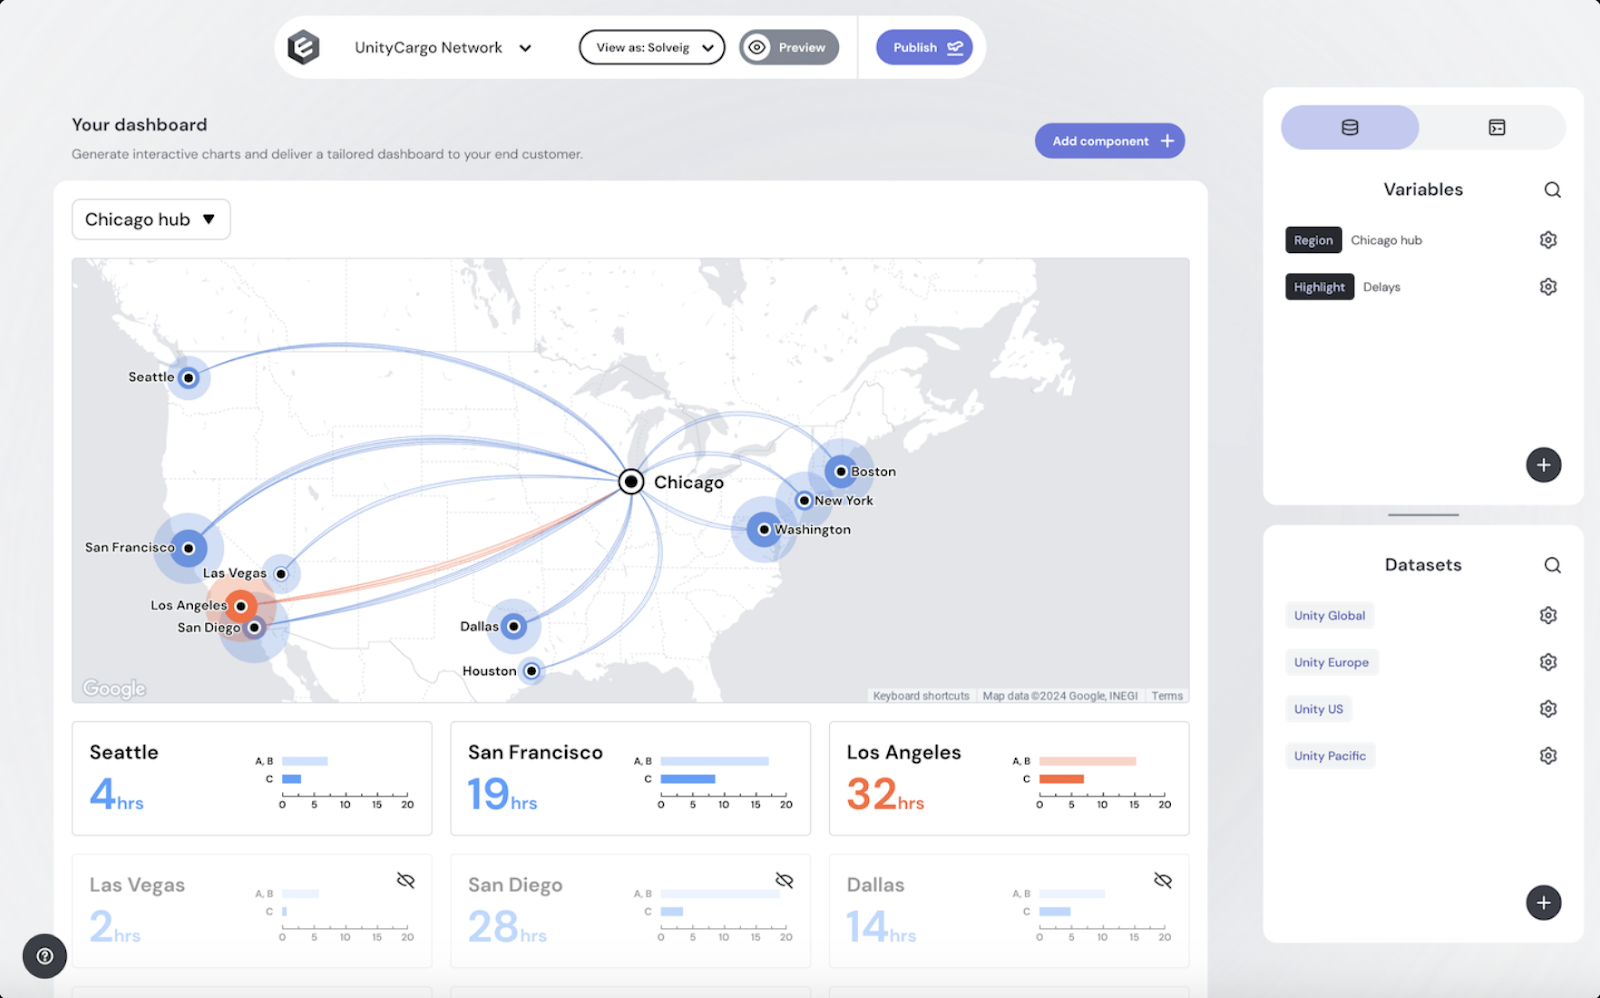The width and height of the screenshot is (1600, 998).
Task: Expand the View as: Solveig dropdown
Action: coord(652,47)
